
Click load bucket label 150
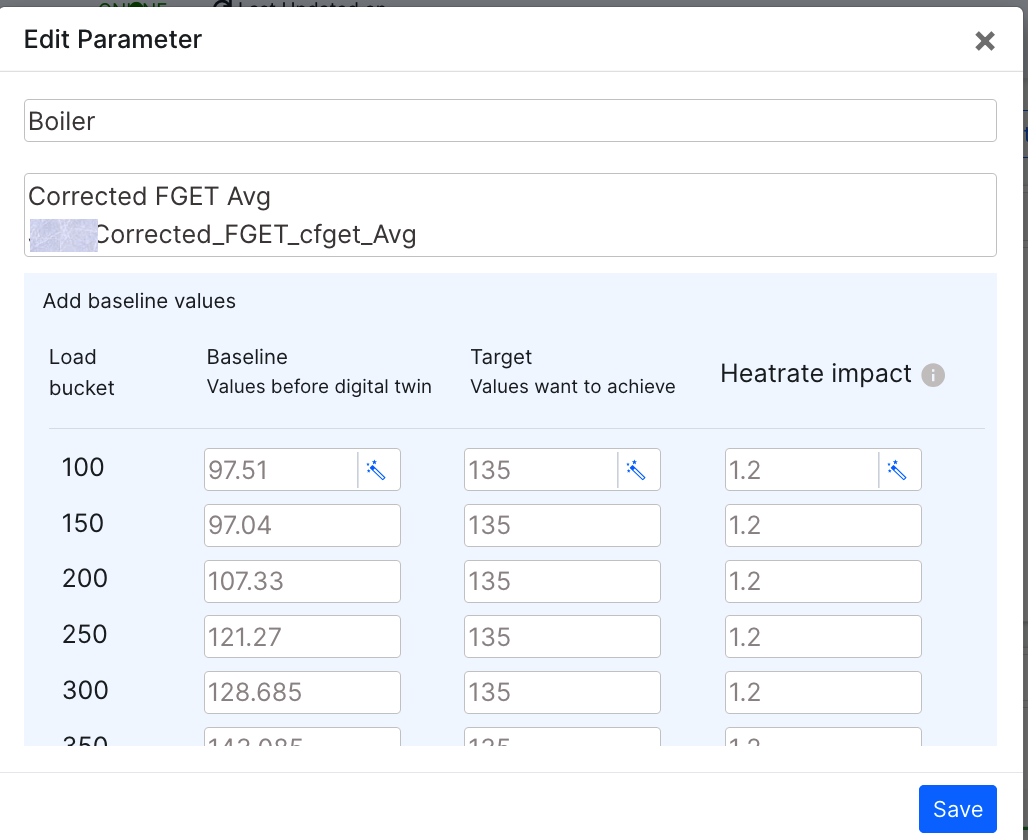click(83, 523)
